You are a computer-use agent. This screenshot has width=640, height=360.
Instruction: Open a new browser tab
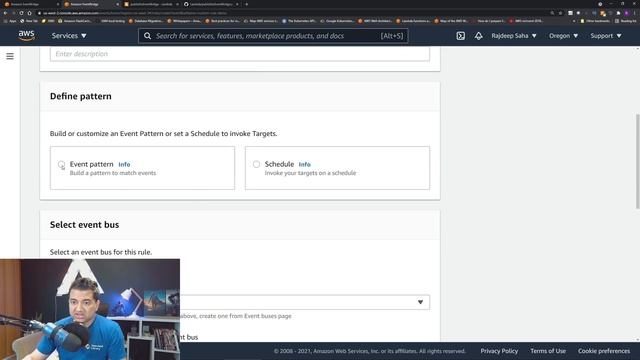(247, 4)
